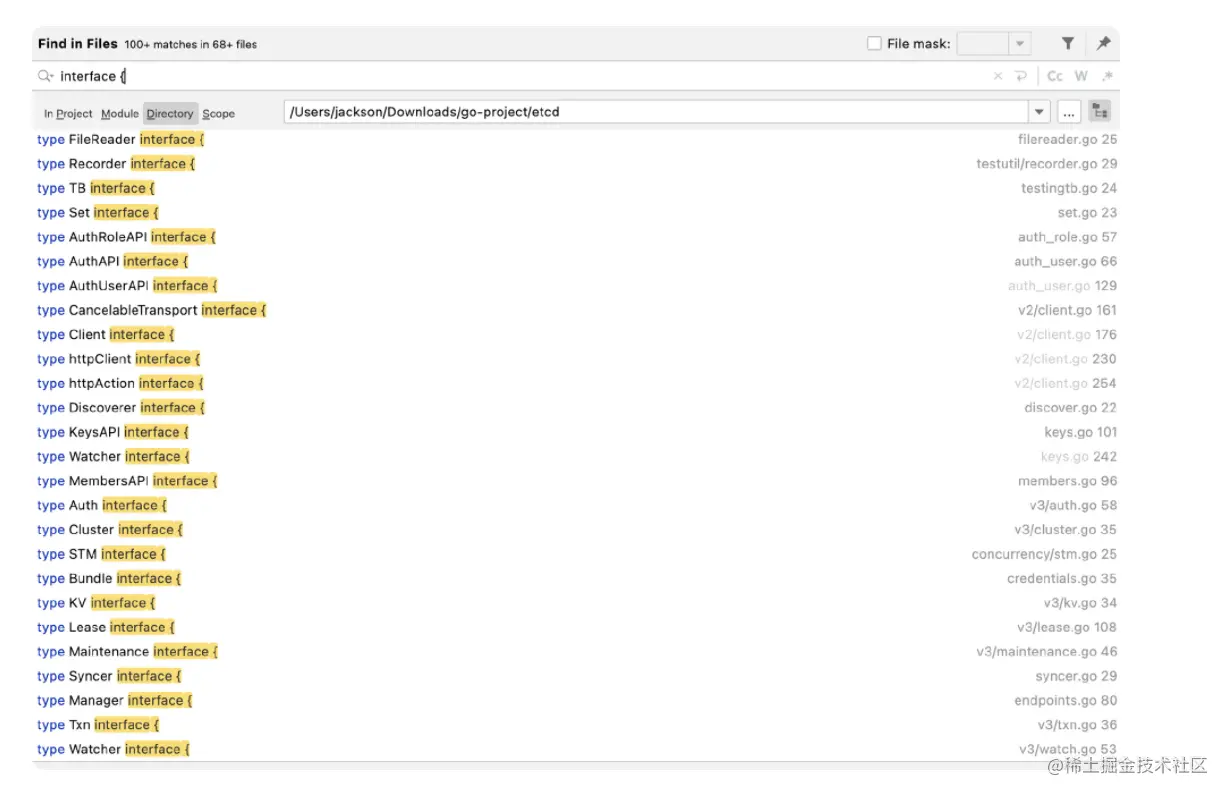
Task: Switch to In Project scope tab
Action: coord(68,114)
